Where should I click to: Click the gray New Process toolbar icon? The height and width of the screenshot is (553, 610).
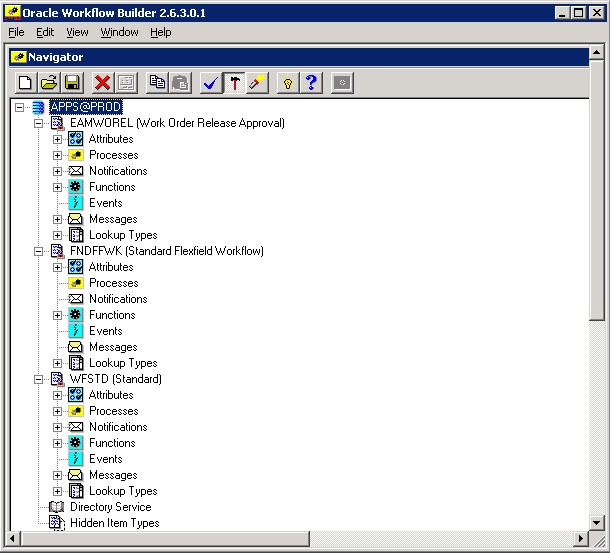pyautogui.click(x=342, y=83)
